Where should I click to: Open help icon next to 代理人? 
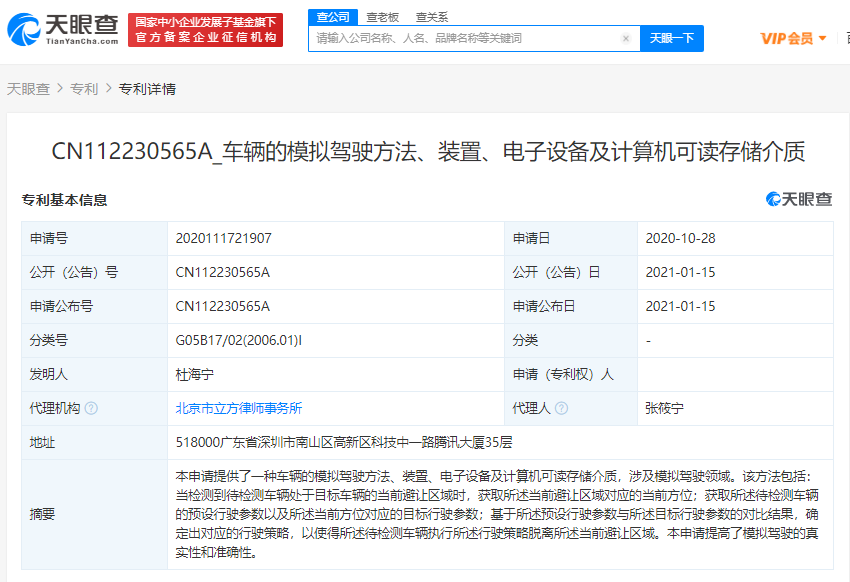click(x=562, y=408)
